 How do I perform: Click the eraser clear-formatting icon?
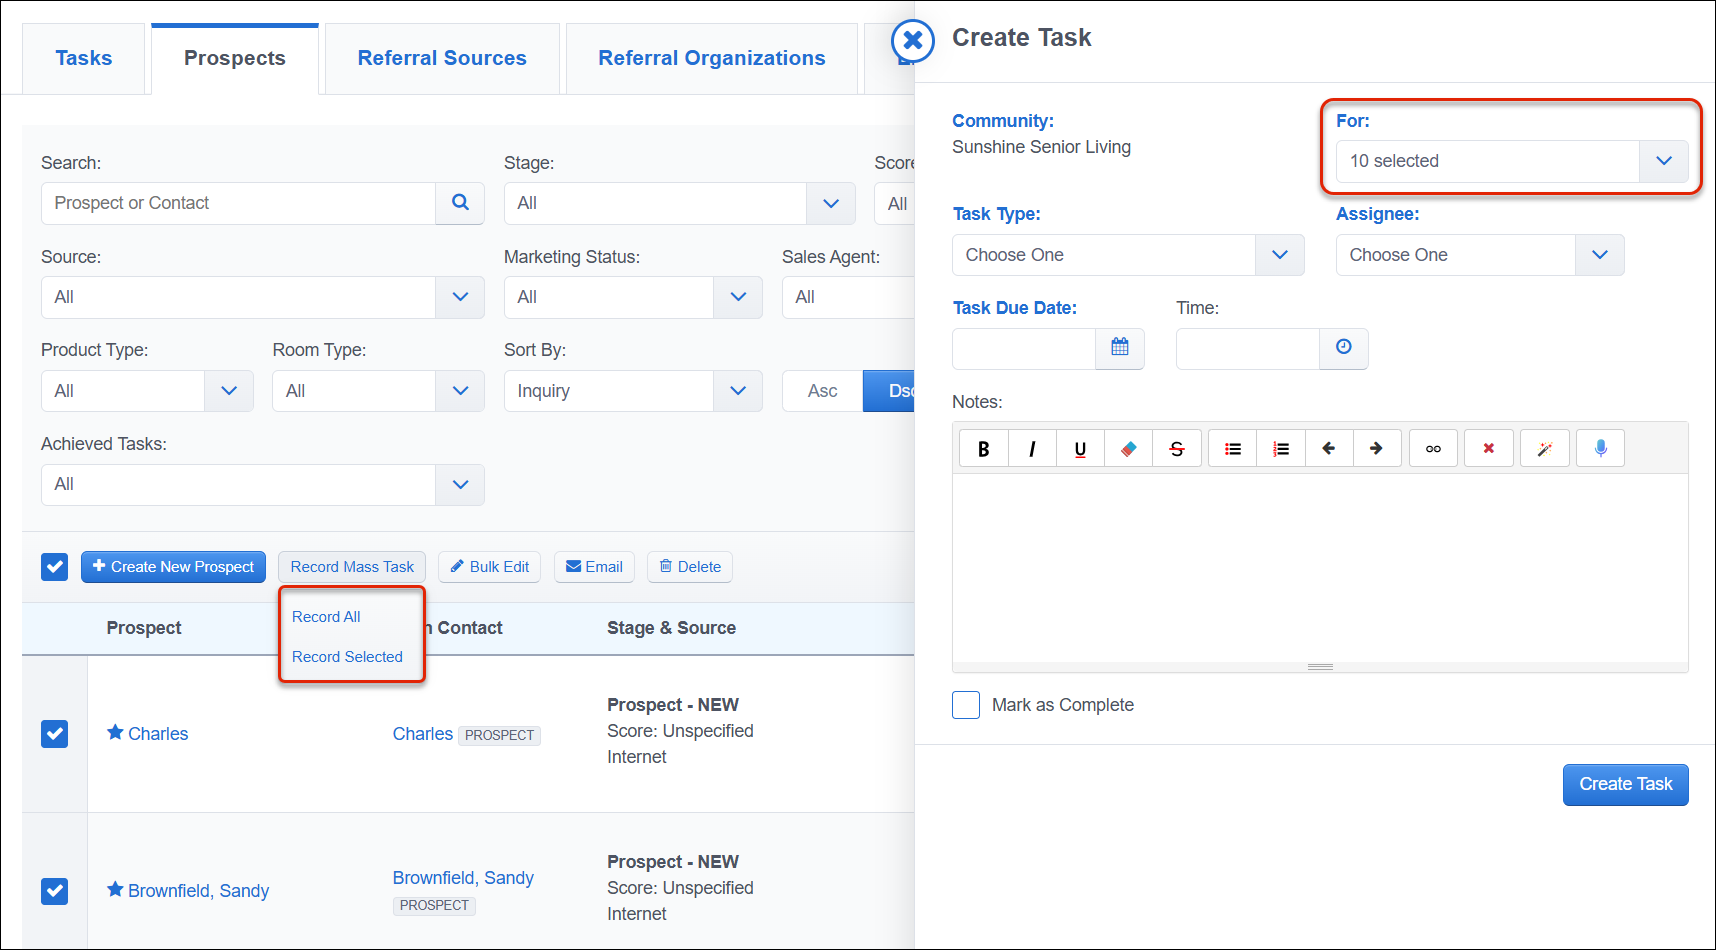click(1129, 449)
